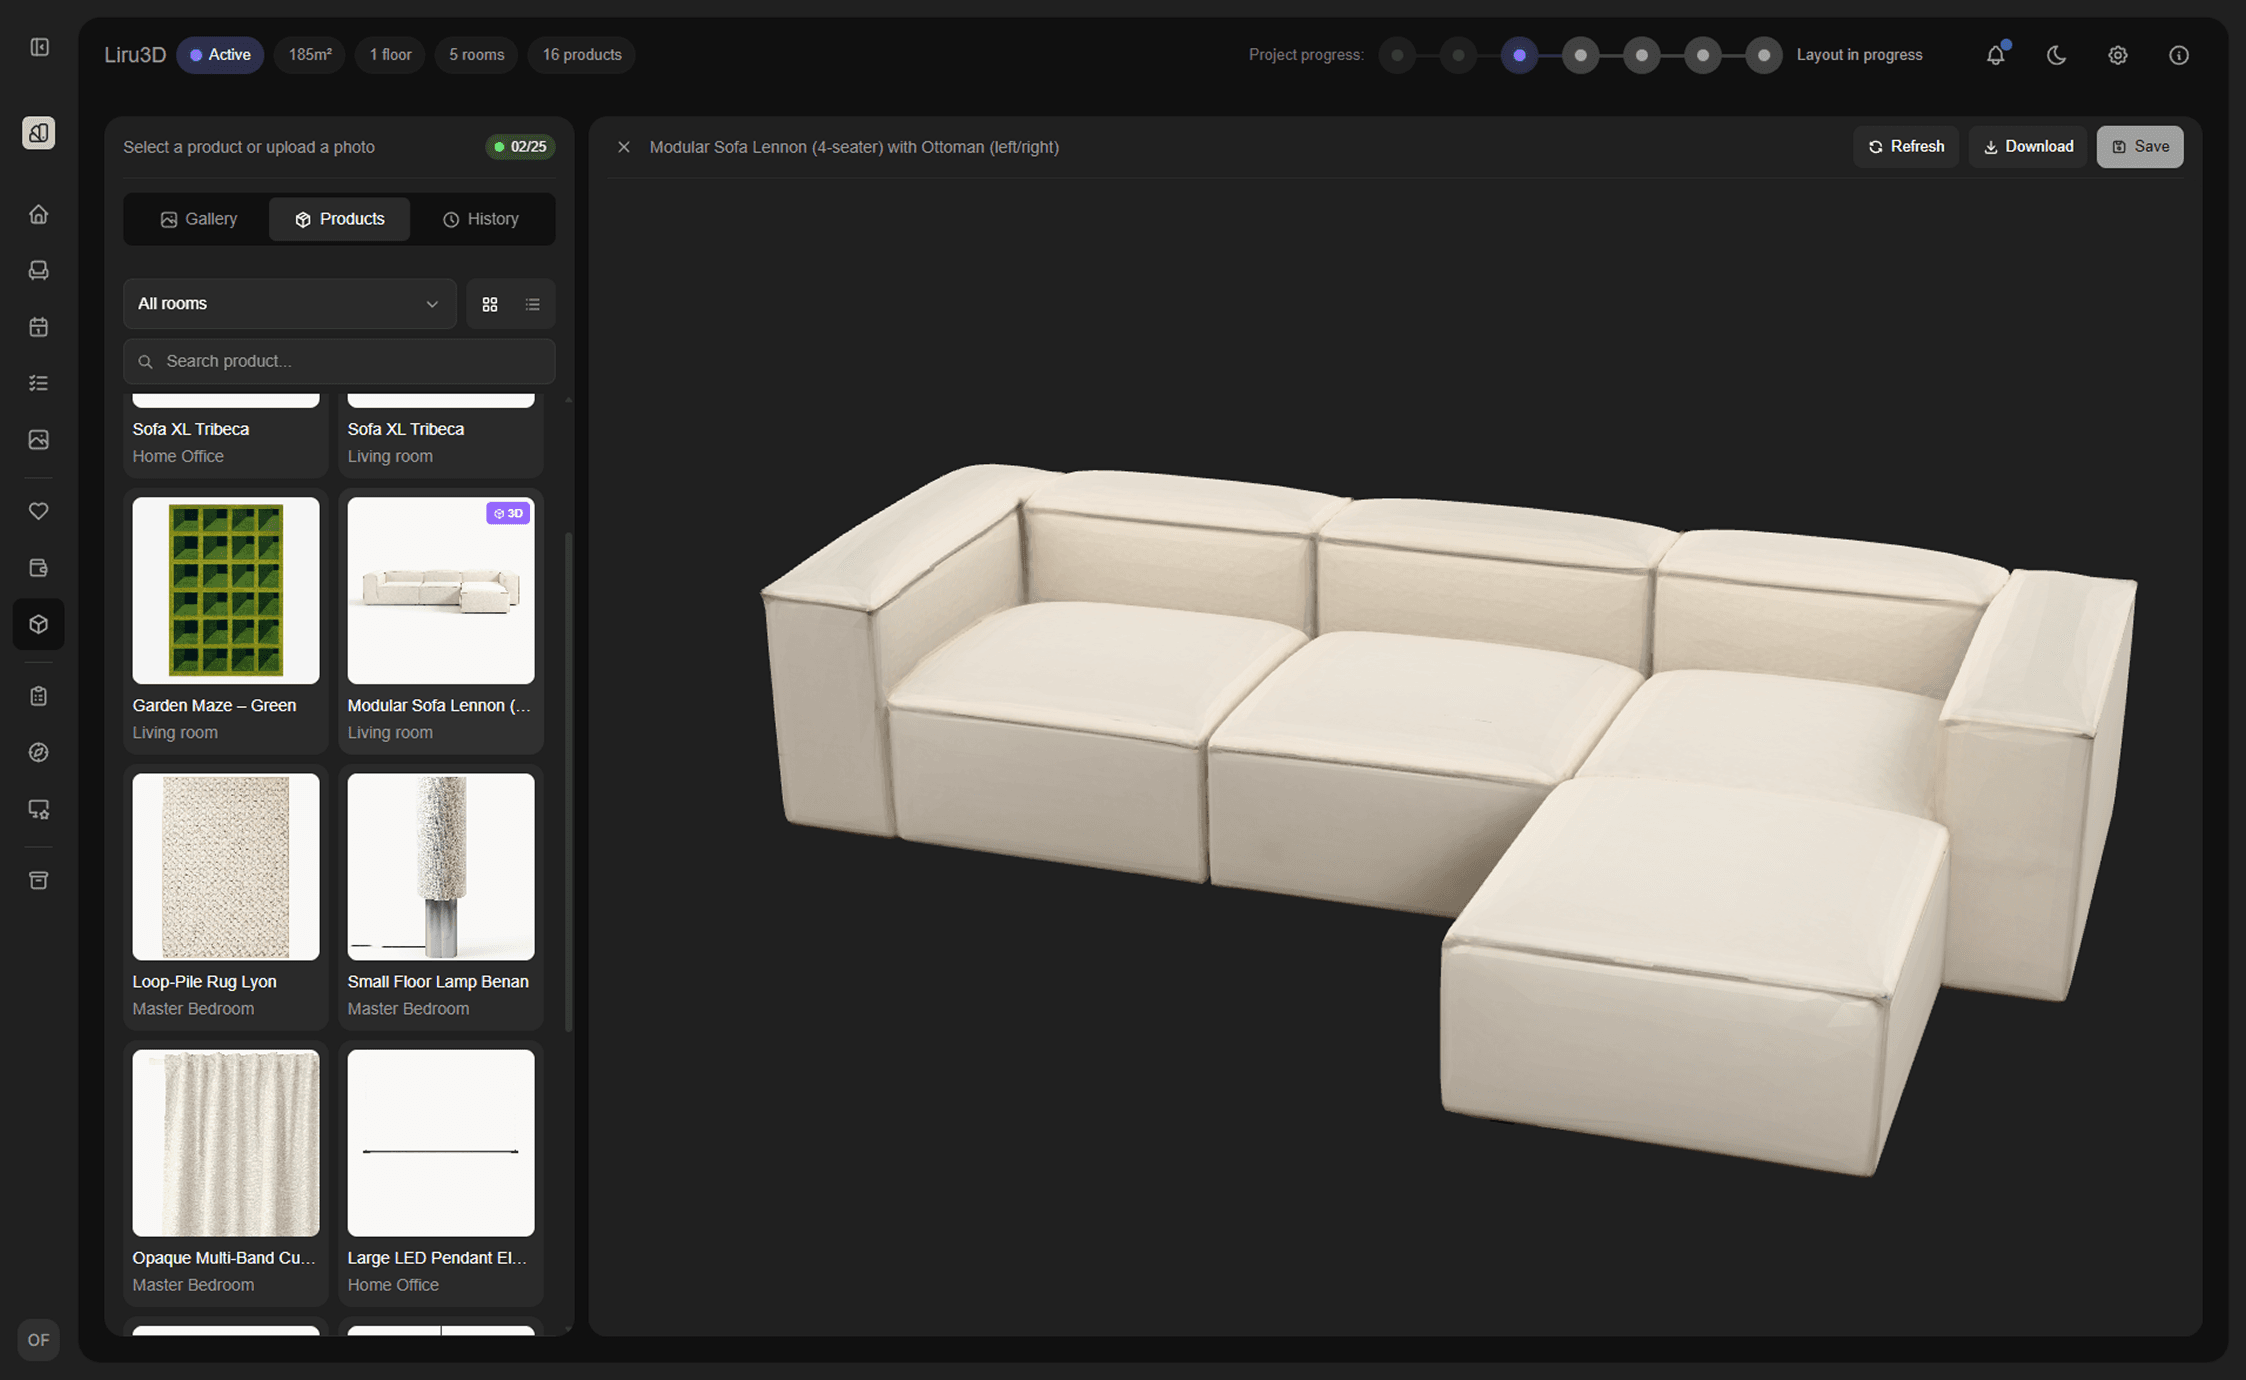Open the calendar icon in left sidebar
This screenshot has width=2246, height=1380.
[38, 326]
